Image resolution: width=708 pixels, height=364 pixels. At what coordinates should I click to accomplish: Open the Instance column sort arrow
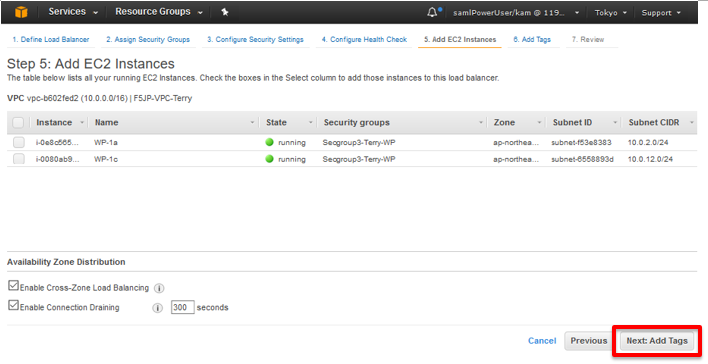pos(82,122)
